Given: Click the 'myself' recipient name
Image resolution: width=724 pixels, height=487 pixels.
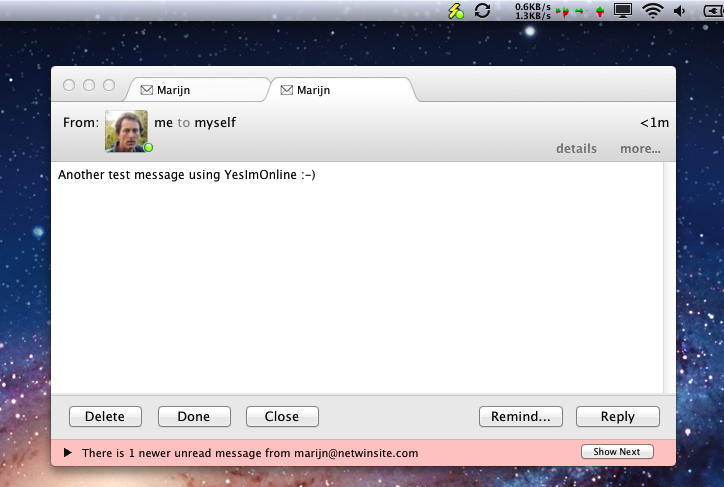Looking at the screenshot, I should point(215,123).
